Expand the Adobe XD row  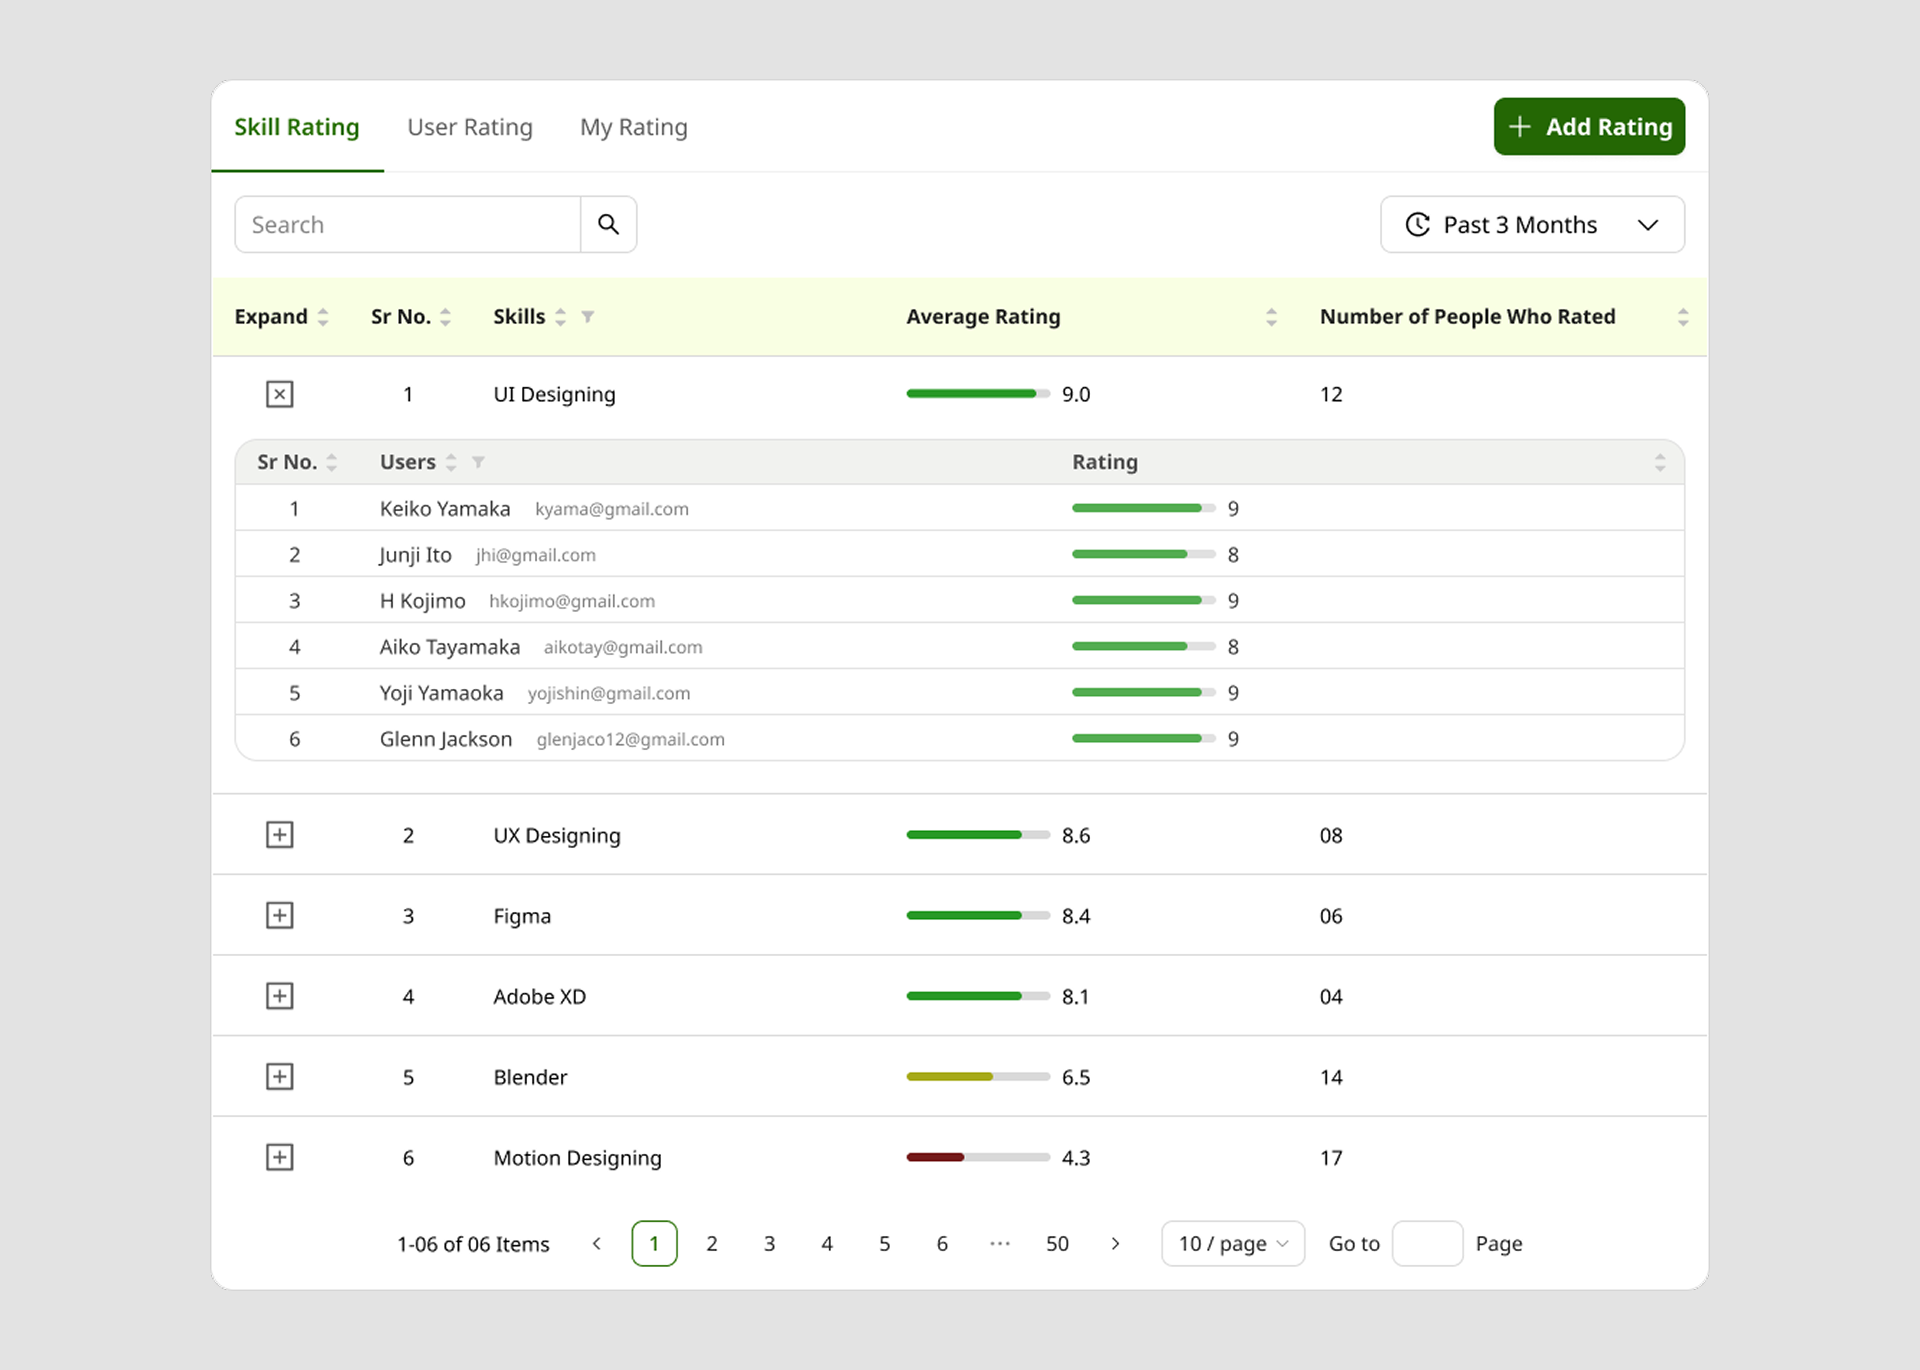[280, 996]
